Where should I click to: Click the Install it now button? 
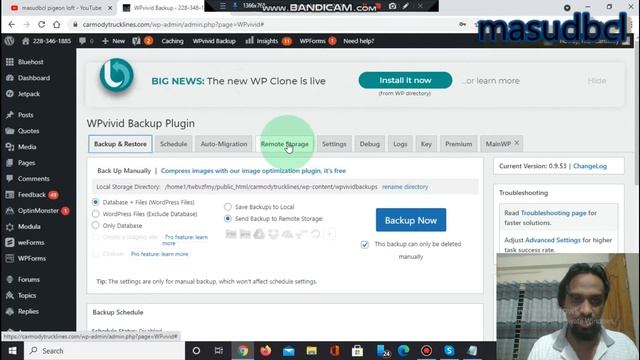[405, 80]
